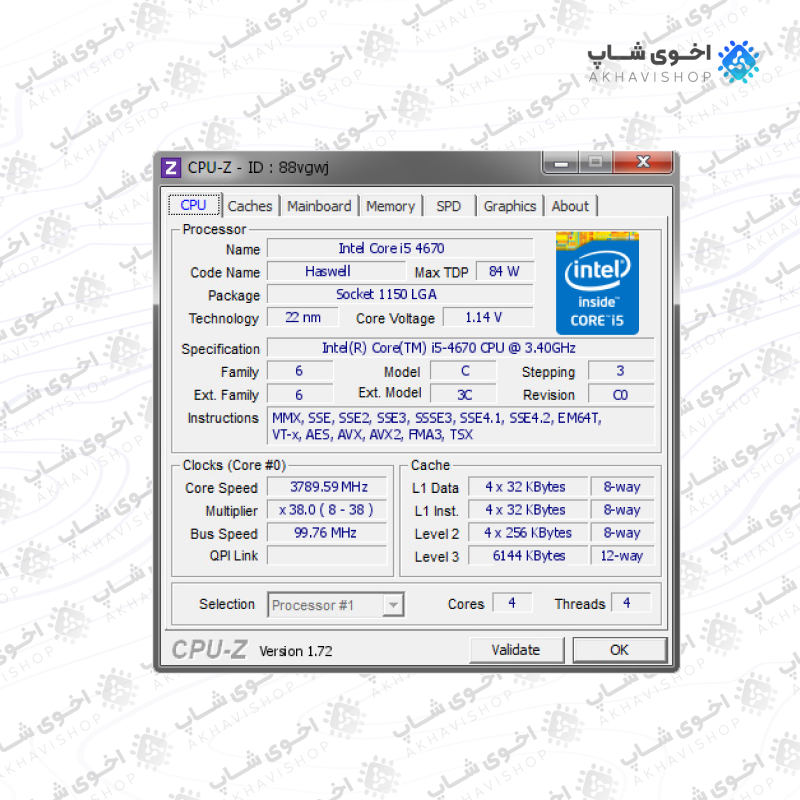Open the Mainboard tab

[x=319, y=206]
